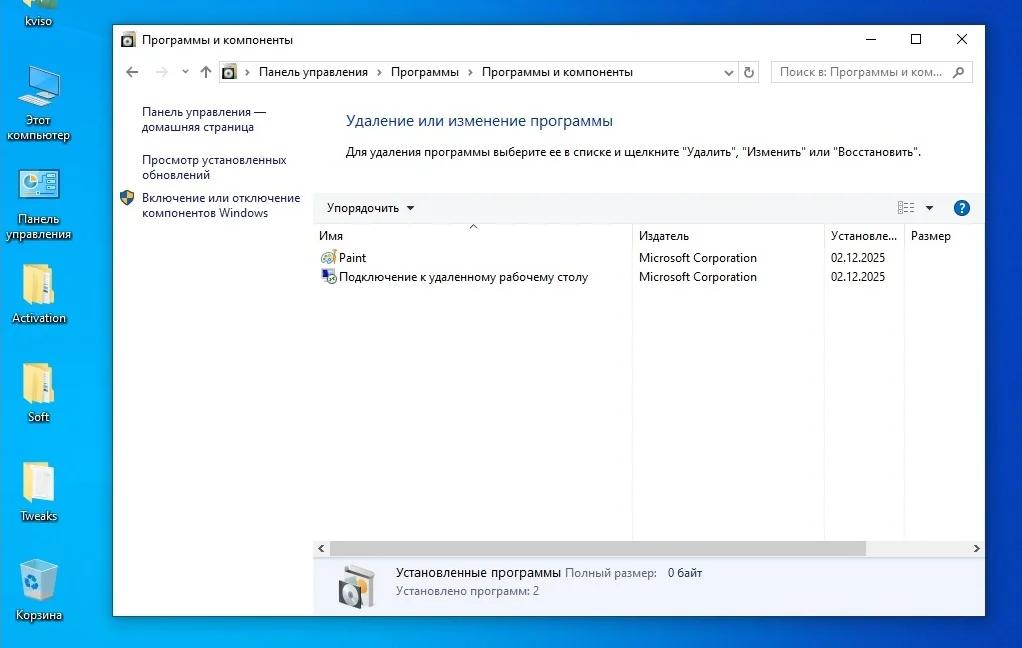Expand the Organize dropdown menu
Screen dimensions: 1022x648
click(x=370, y=208)
